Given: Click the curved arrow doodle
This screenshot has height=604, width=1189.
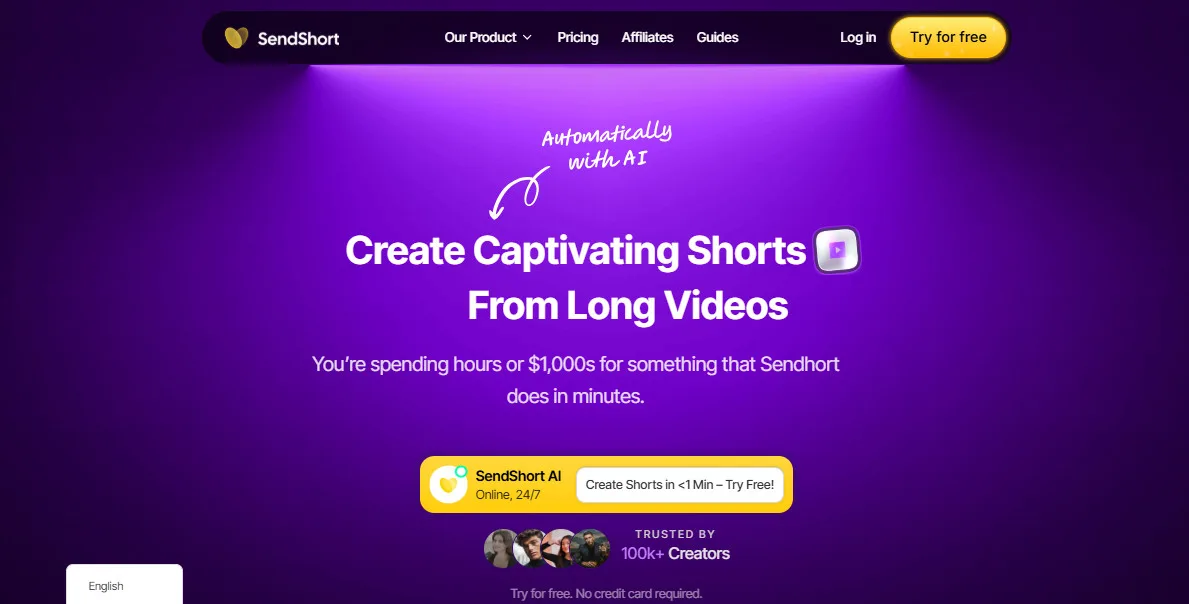Looking at the screenshot, I should [519, 192].
